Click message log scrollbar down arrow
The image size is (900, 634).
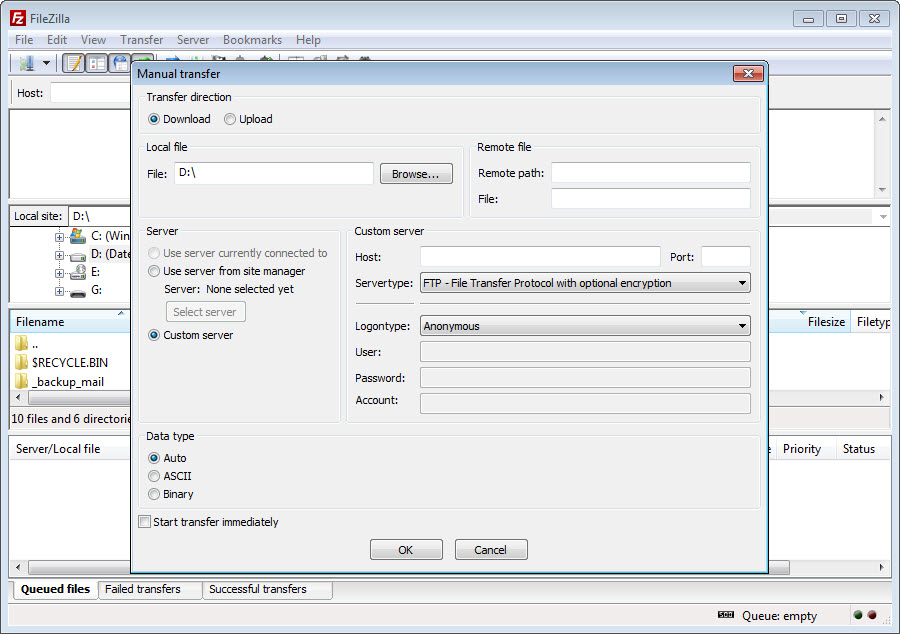[882, 190]
